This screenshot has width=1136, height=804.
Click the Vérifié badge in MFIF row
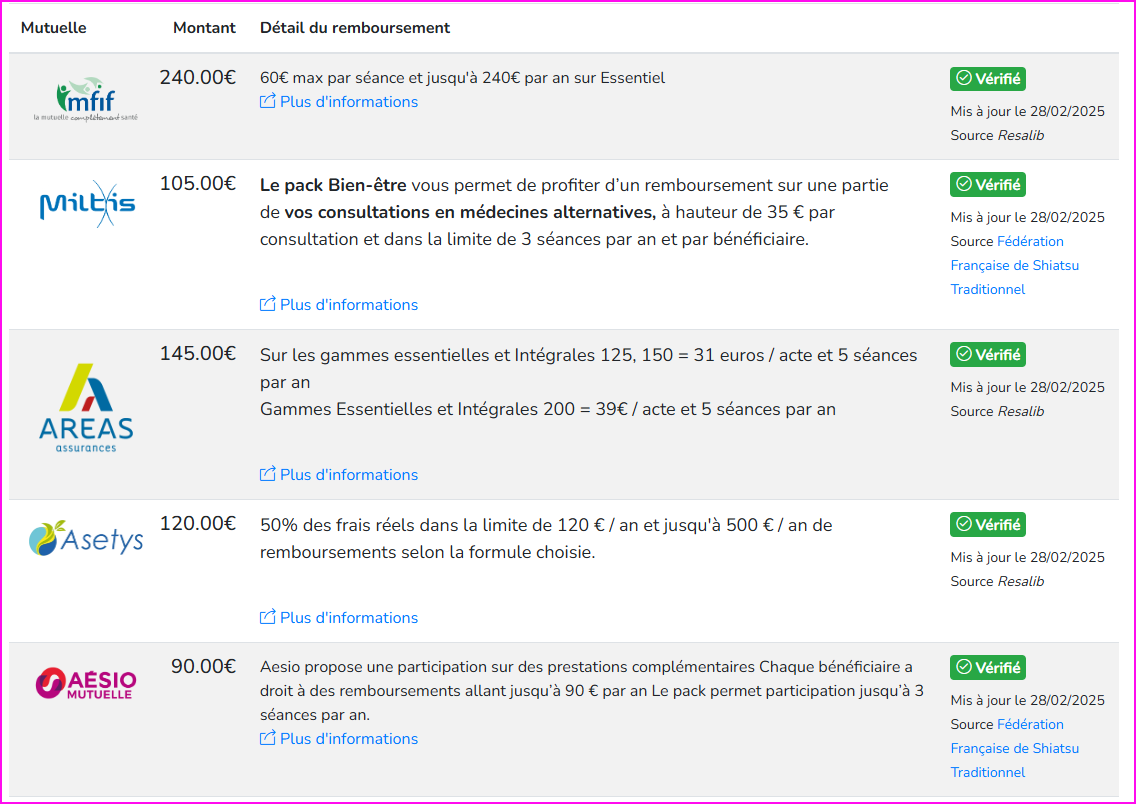[988, 79]
